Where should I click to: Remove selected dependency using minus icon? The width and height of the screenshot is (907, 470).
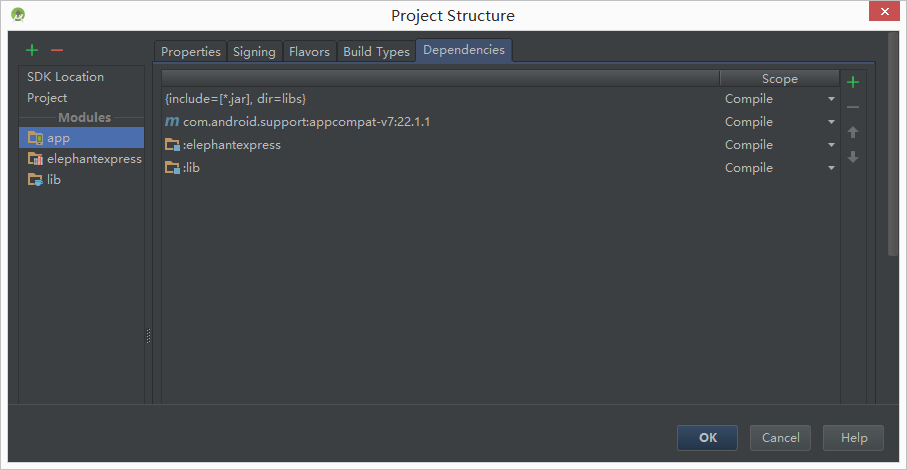[853, 107]
